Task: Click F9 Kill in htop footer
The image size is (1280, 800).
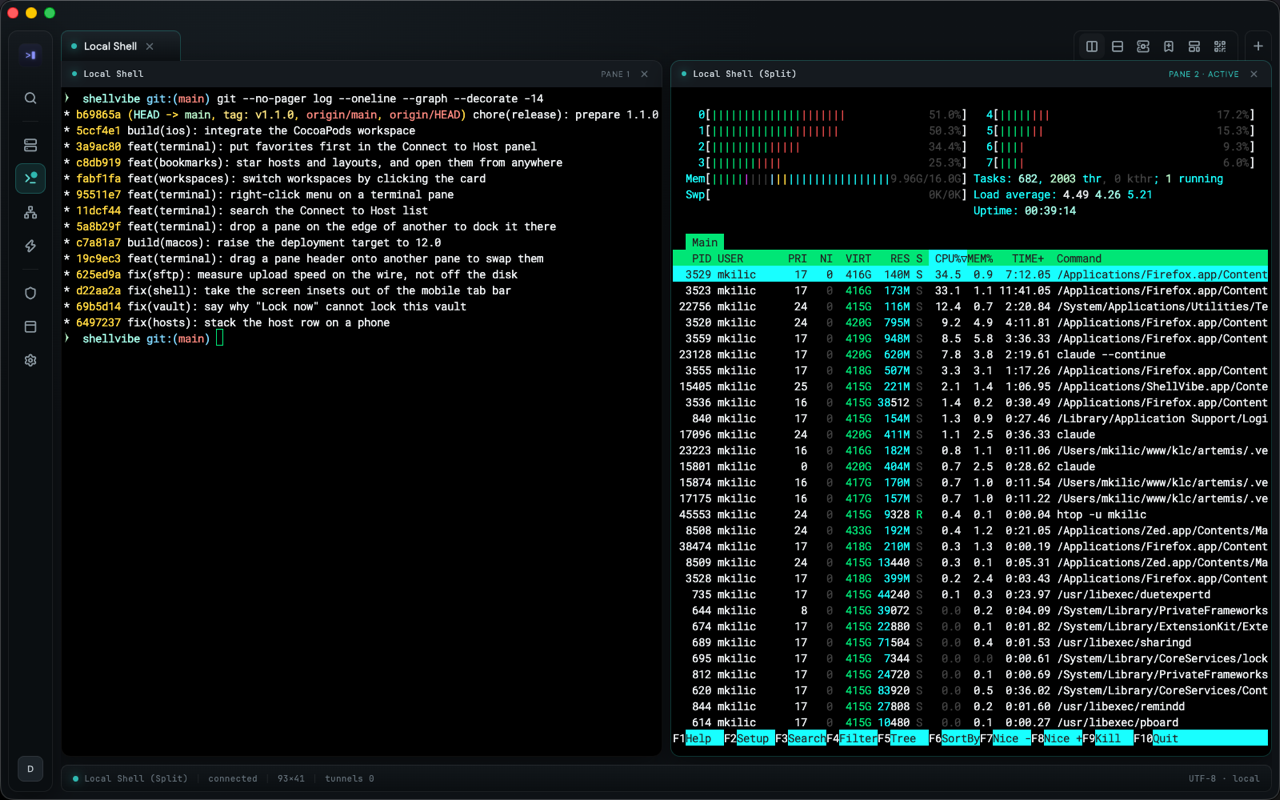Action: click(1108, 738)
